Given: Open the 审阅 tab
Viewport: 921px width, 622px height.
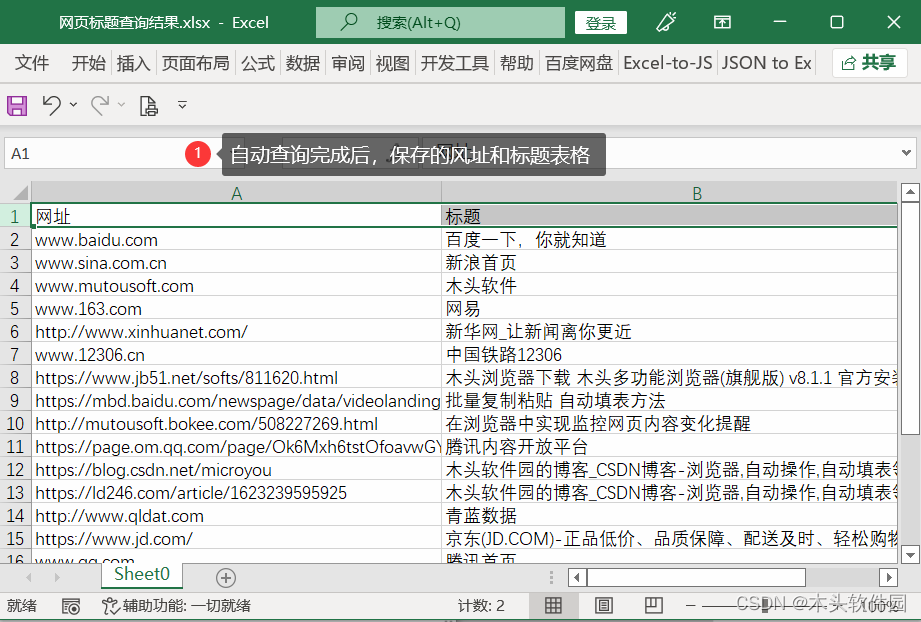Looking at the screenshot, I should [348, 63].
